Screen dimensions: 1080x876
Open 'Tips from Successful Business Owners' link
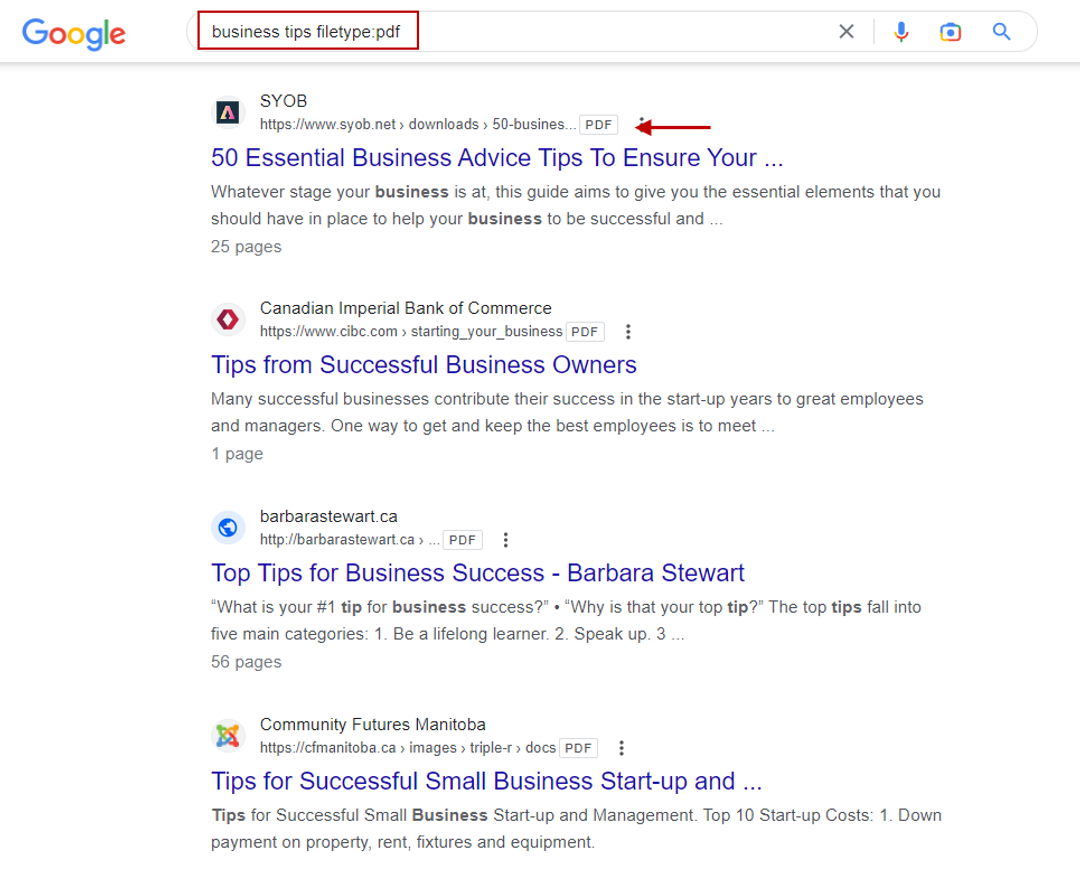(423, 364)
